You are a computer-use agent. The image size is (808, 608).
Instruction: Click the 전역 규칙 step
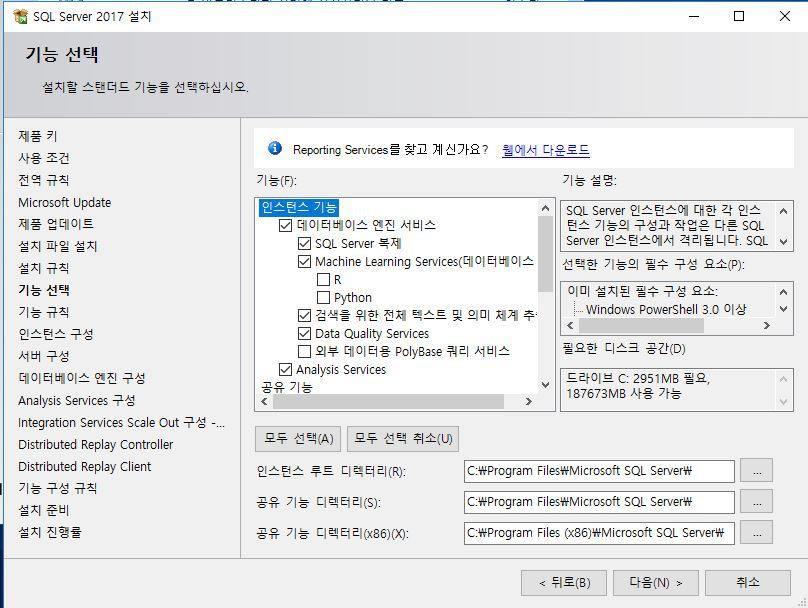(44, 180)
